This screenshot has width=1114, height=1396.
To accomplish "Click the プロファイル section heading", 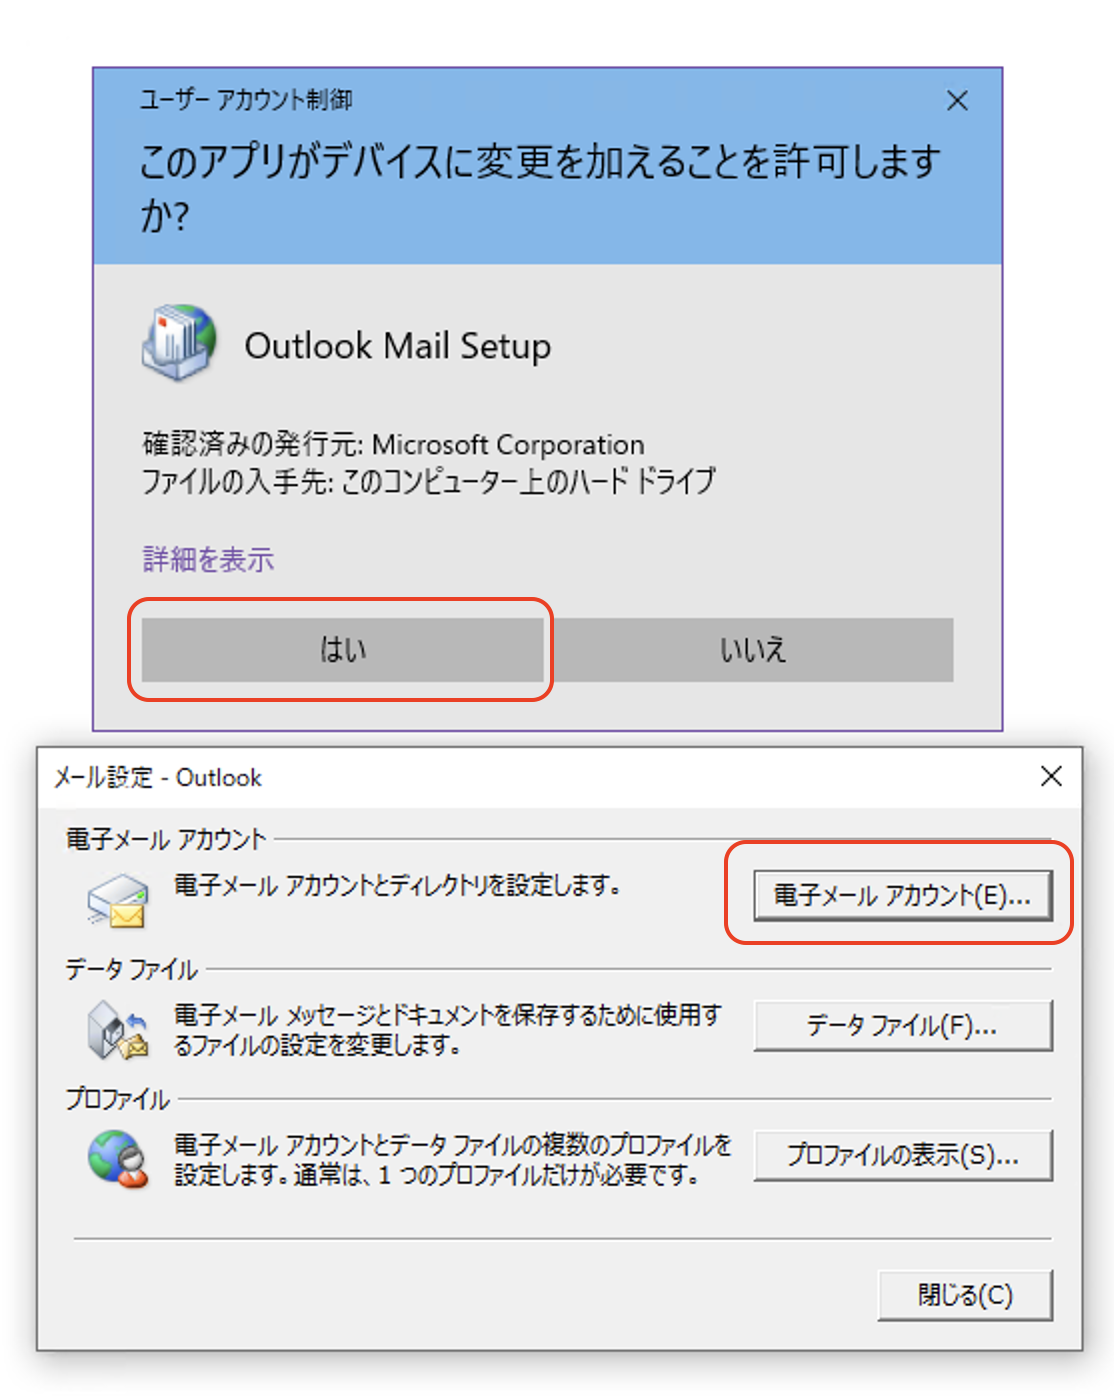I will (118, 1099).
